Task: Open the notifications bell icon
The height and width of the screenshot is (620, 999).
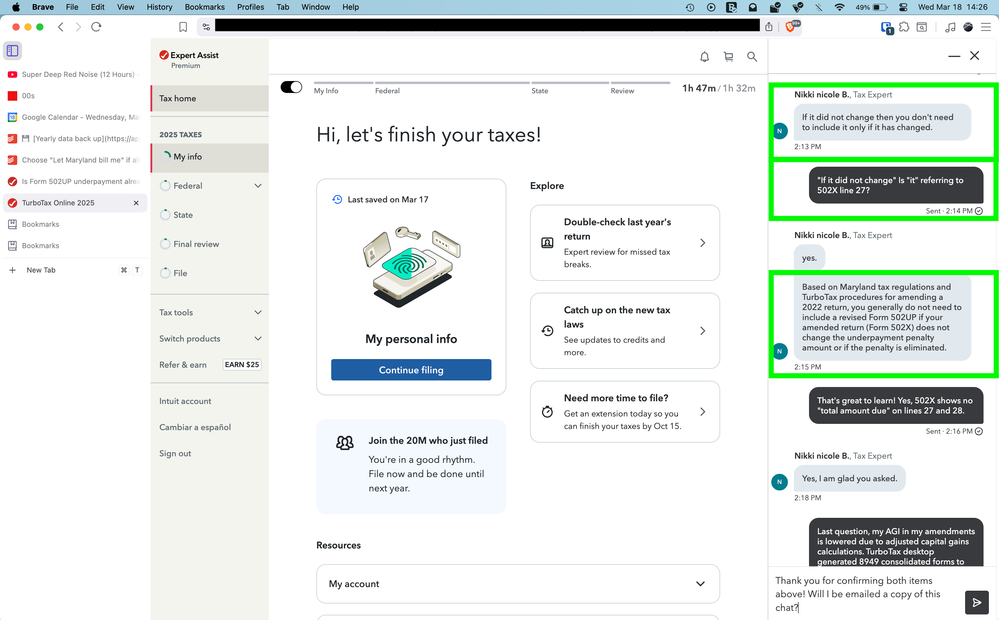Action: point(704,57)
